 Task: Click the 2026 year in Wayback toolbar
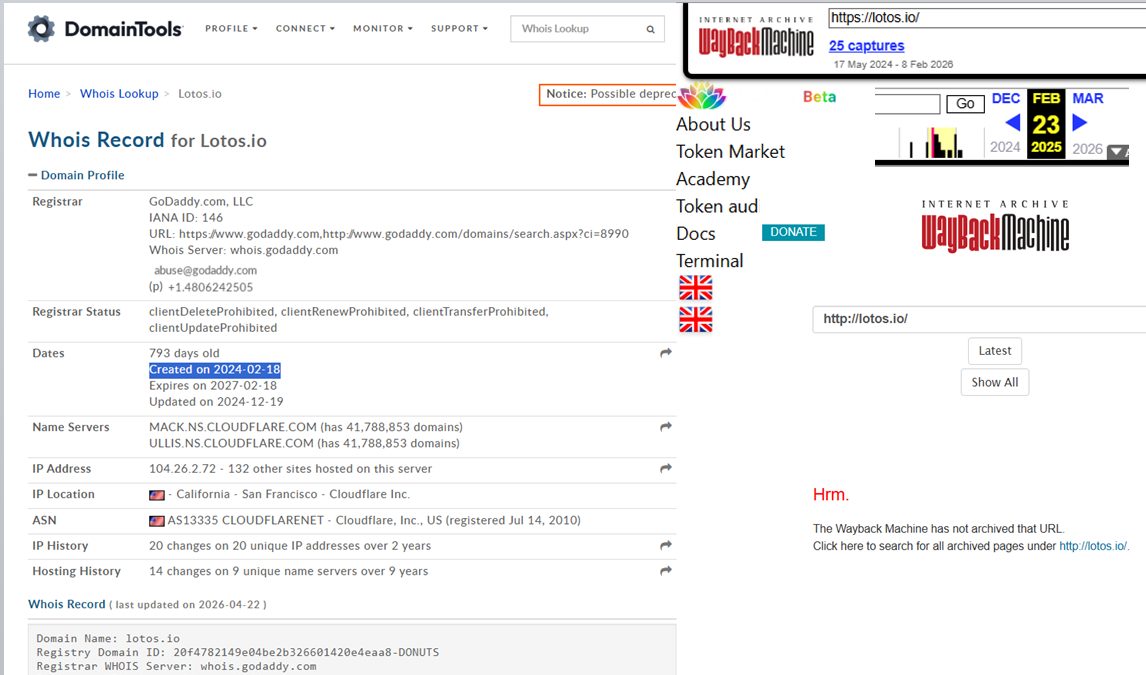(x=1088, y=148)
